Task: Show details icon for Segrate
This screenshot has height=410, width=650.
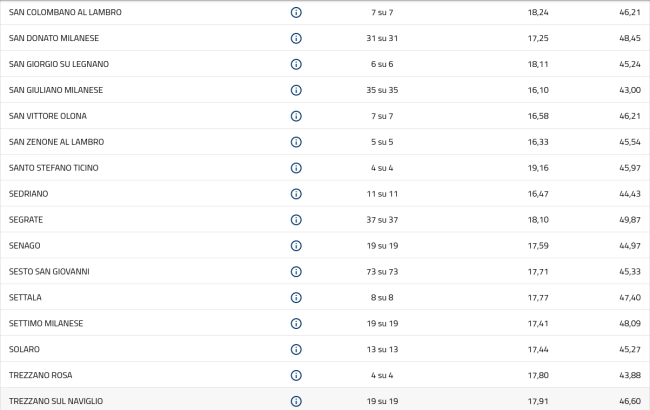Action: pyautogui.click(x=296, y=220)
